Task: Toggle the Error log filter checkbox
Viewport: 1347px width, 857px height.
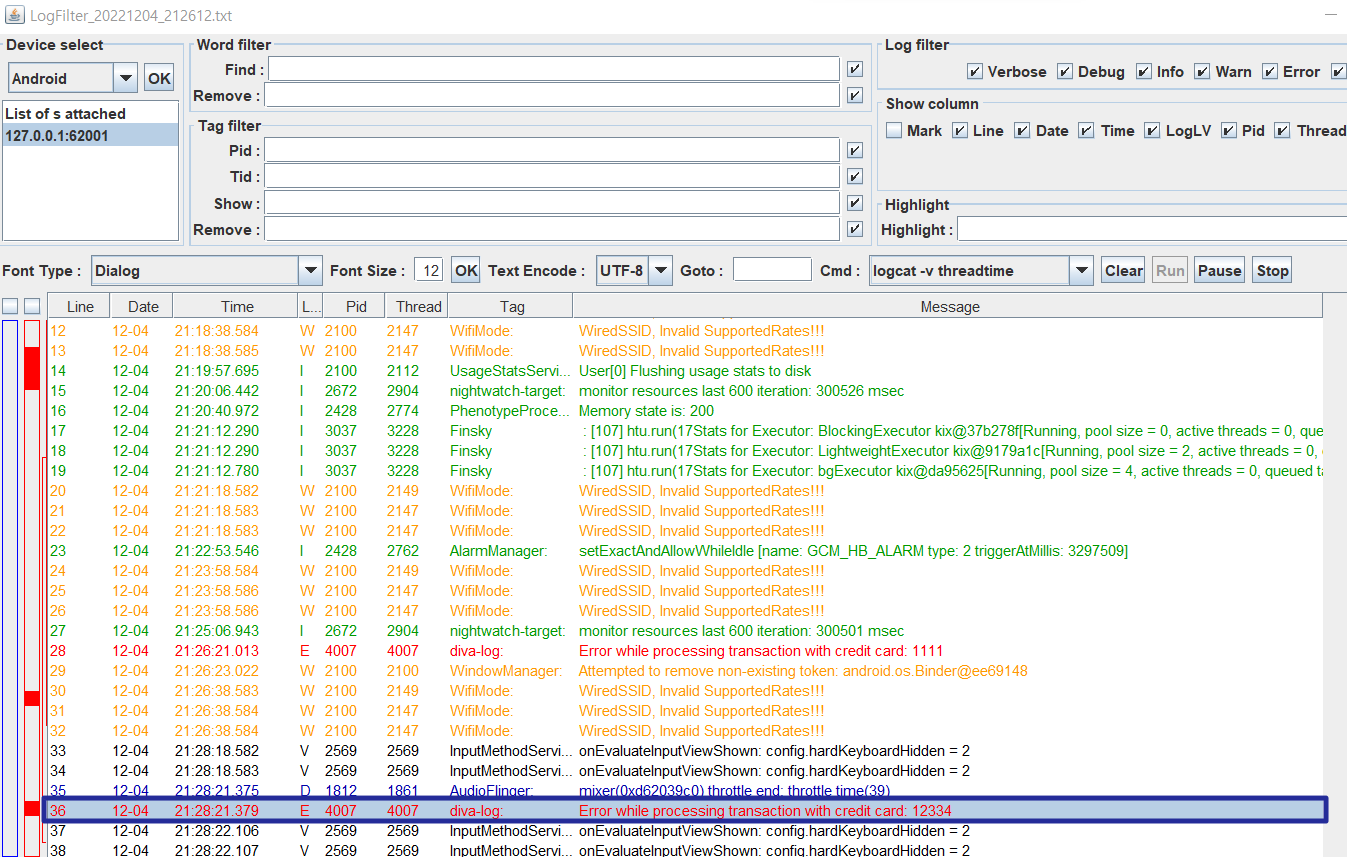Action: tap(1270, 72)
